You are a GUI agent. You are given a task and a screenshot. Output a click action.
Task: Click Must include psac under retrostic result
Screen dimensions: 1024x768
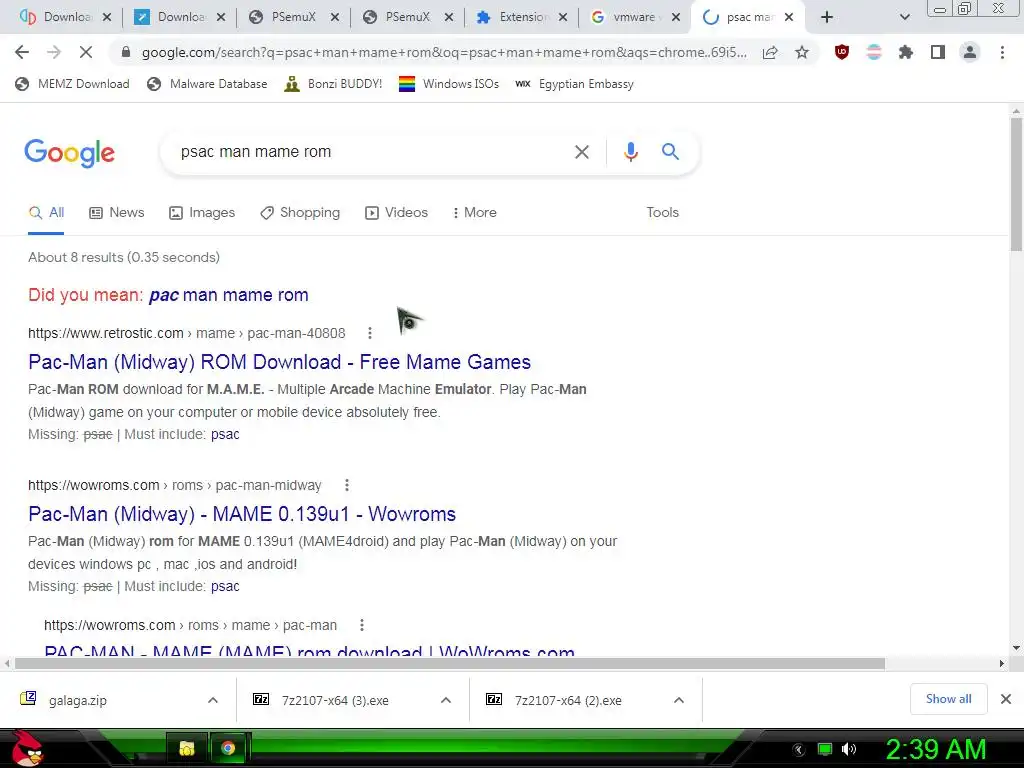click(225, 435)
